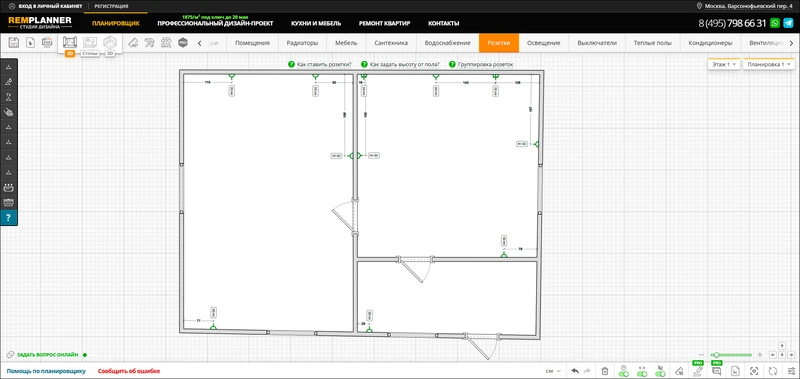This screenshot has height=379, width=800.
Task: Click the zoom in plus button
Action: pos(760,355)
